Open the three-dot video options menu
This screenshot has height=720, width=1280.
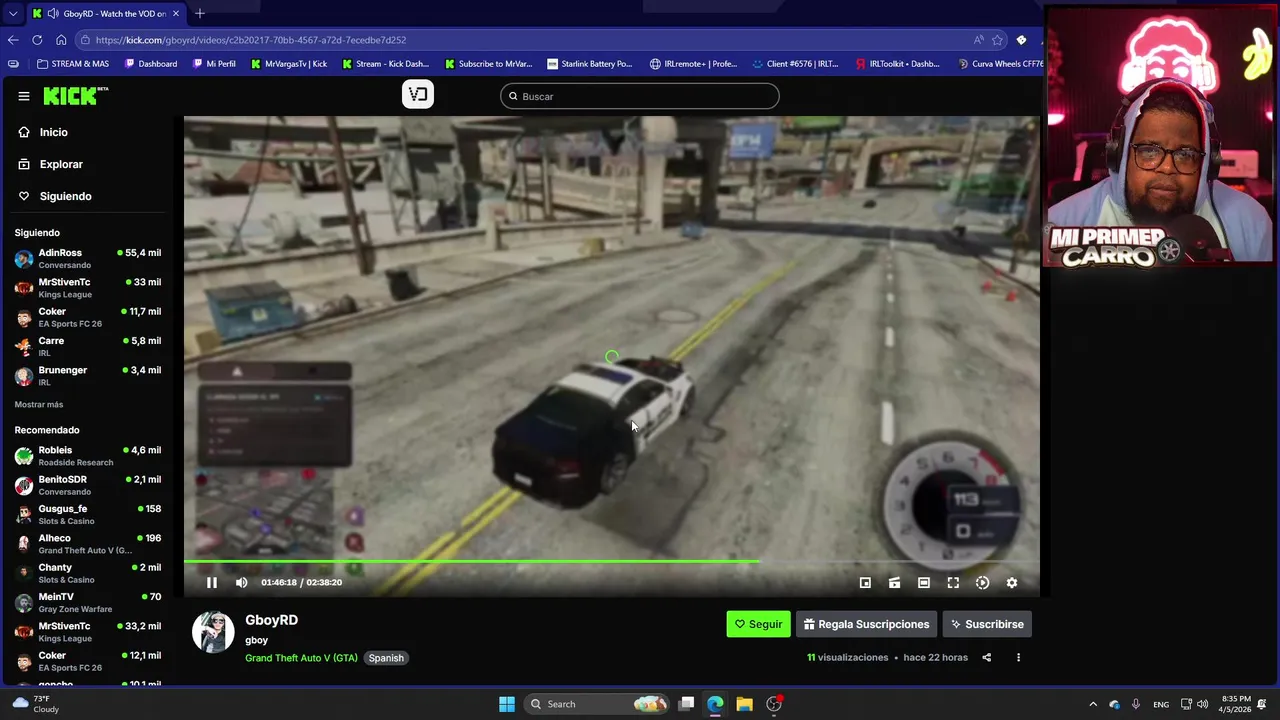1018,658
